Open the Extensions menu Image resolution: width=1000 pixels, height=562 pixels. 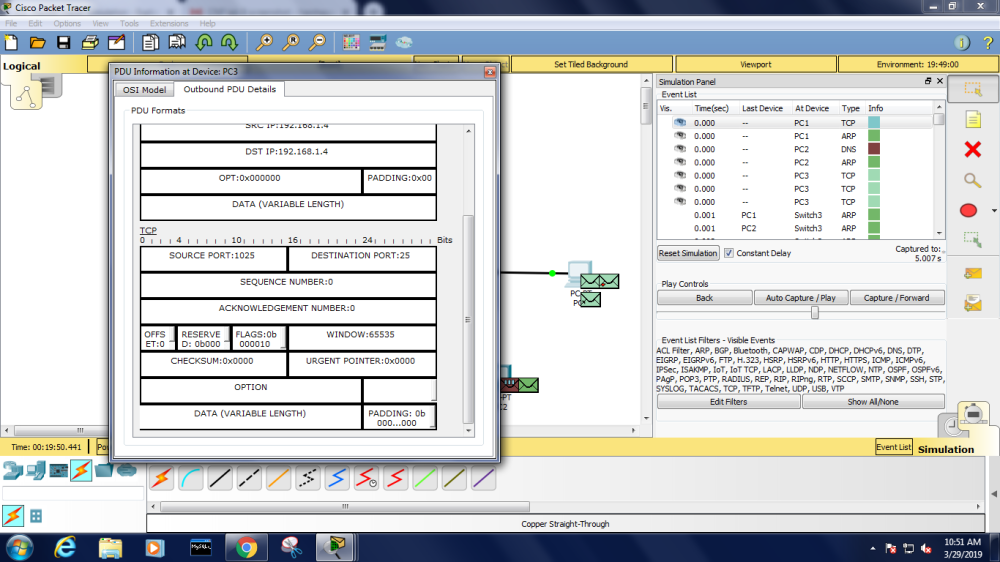tap(168, 23)
